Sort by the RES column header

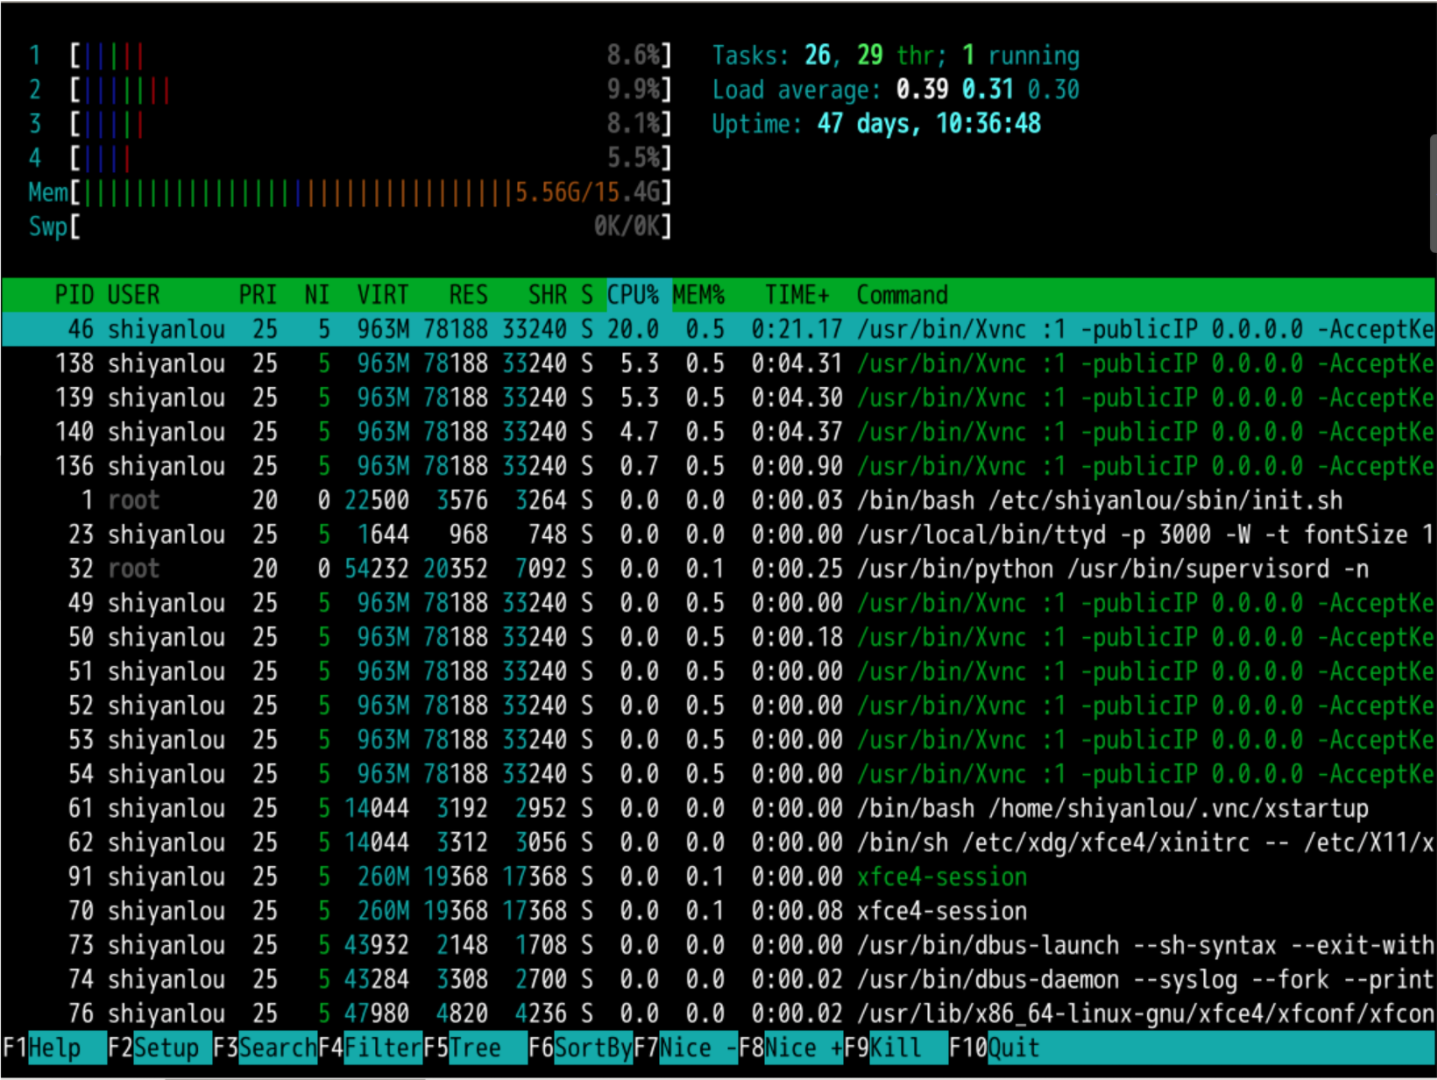click(x=468, y=295)
